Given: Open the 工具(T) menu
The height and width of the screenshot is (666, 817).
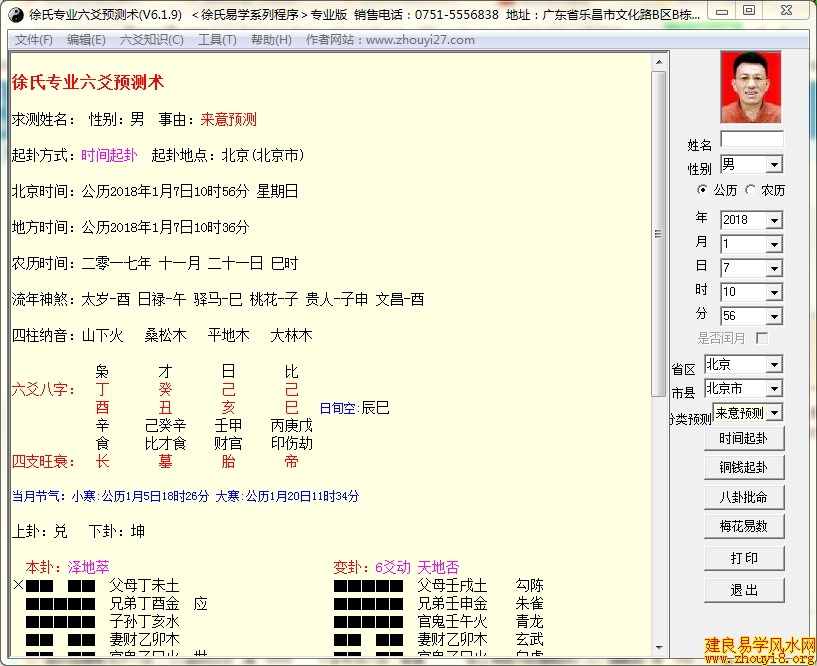Looking at the screenshot, I should (x=217, y=40).
